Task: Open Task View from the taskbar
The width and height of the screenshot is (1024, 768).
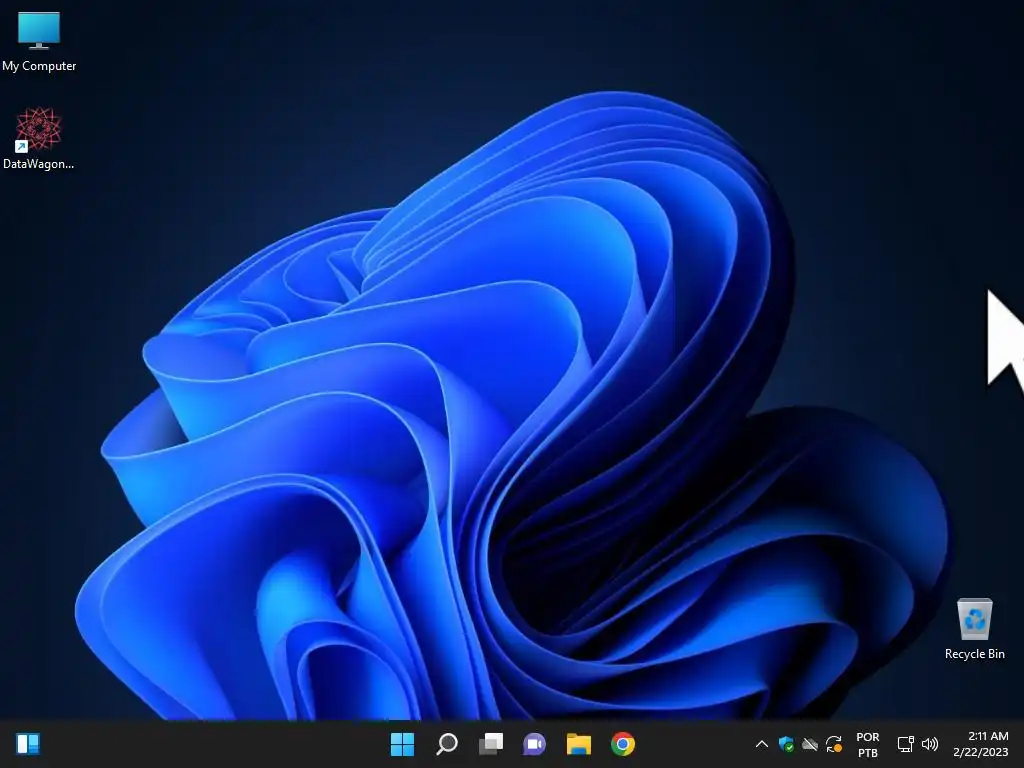Action: click(x=491, y=744)
